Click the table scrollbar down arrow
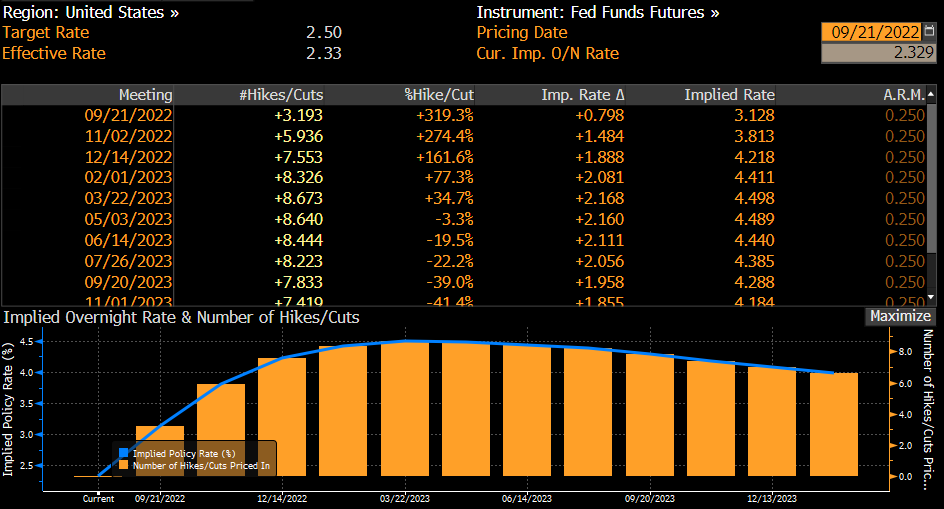Viewport: 944px width, 509px height. (931, 297)
